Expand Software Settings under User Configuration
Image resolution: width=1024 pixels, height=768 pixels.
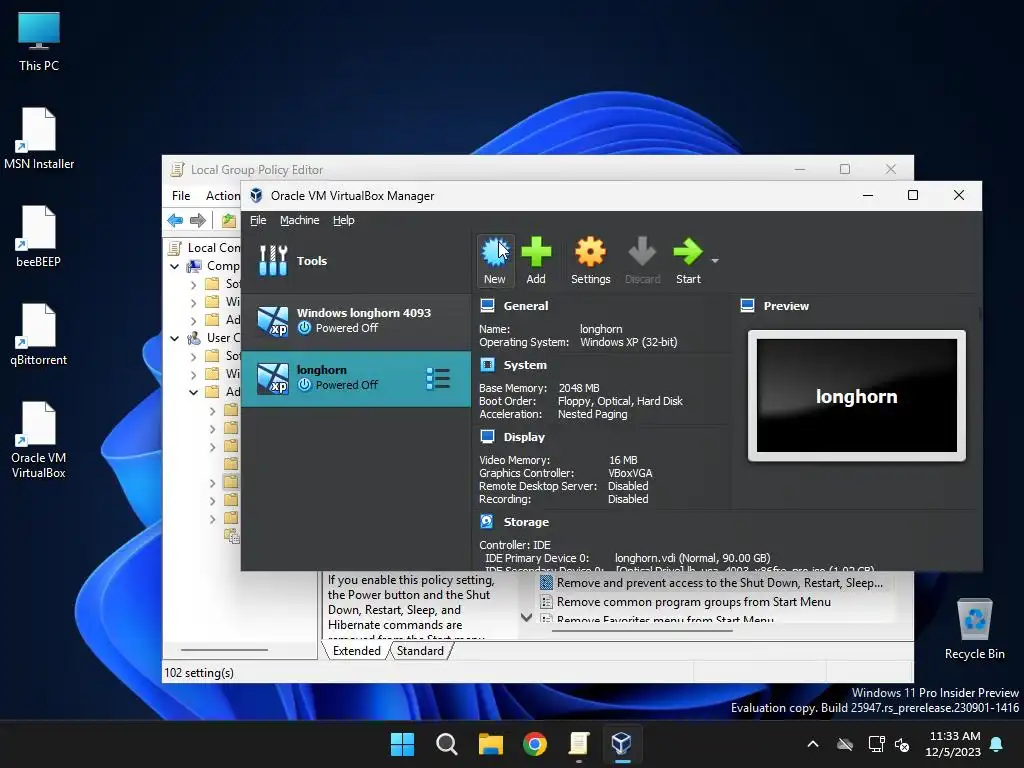(193, 357)
